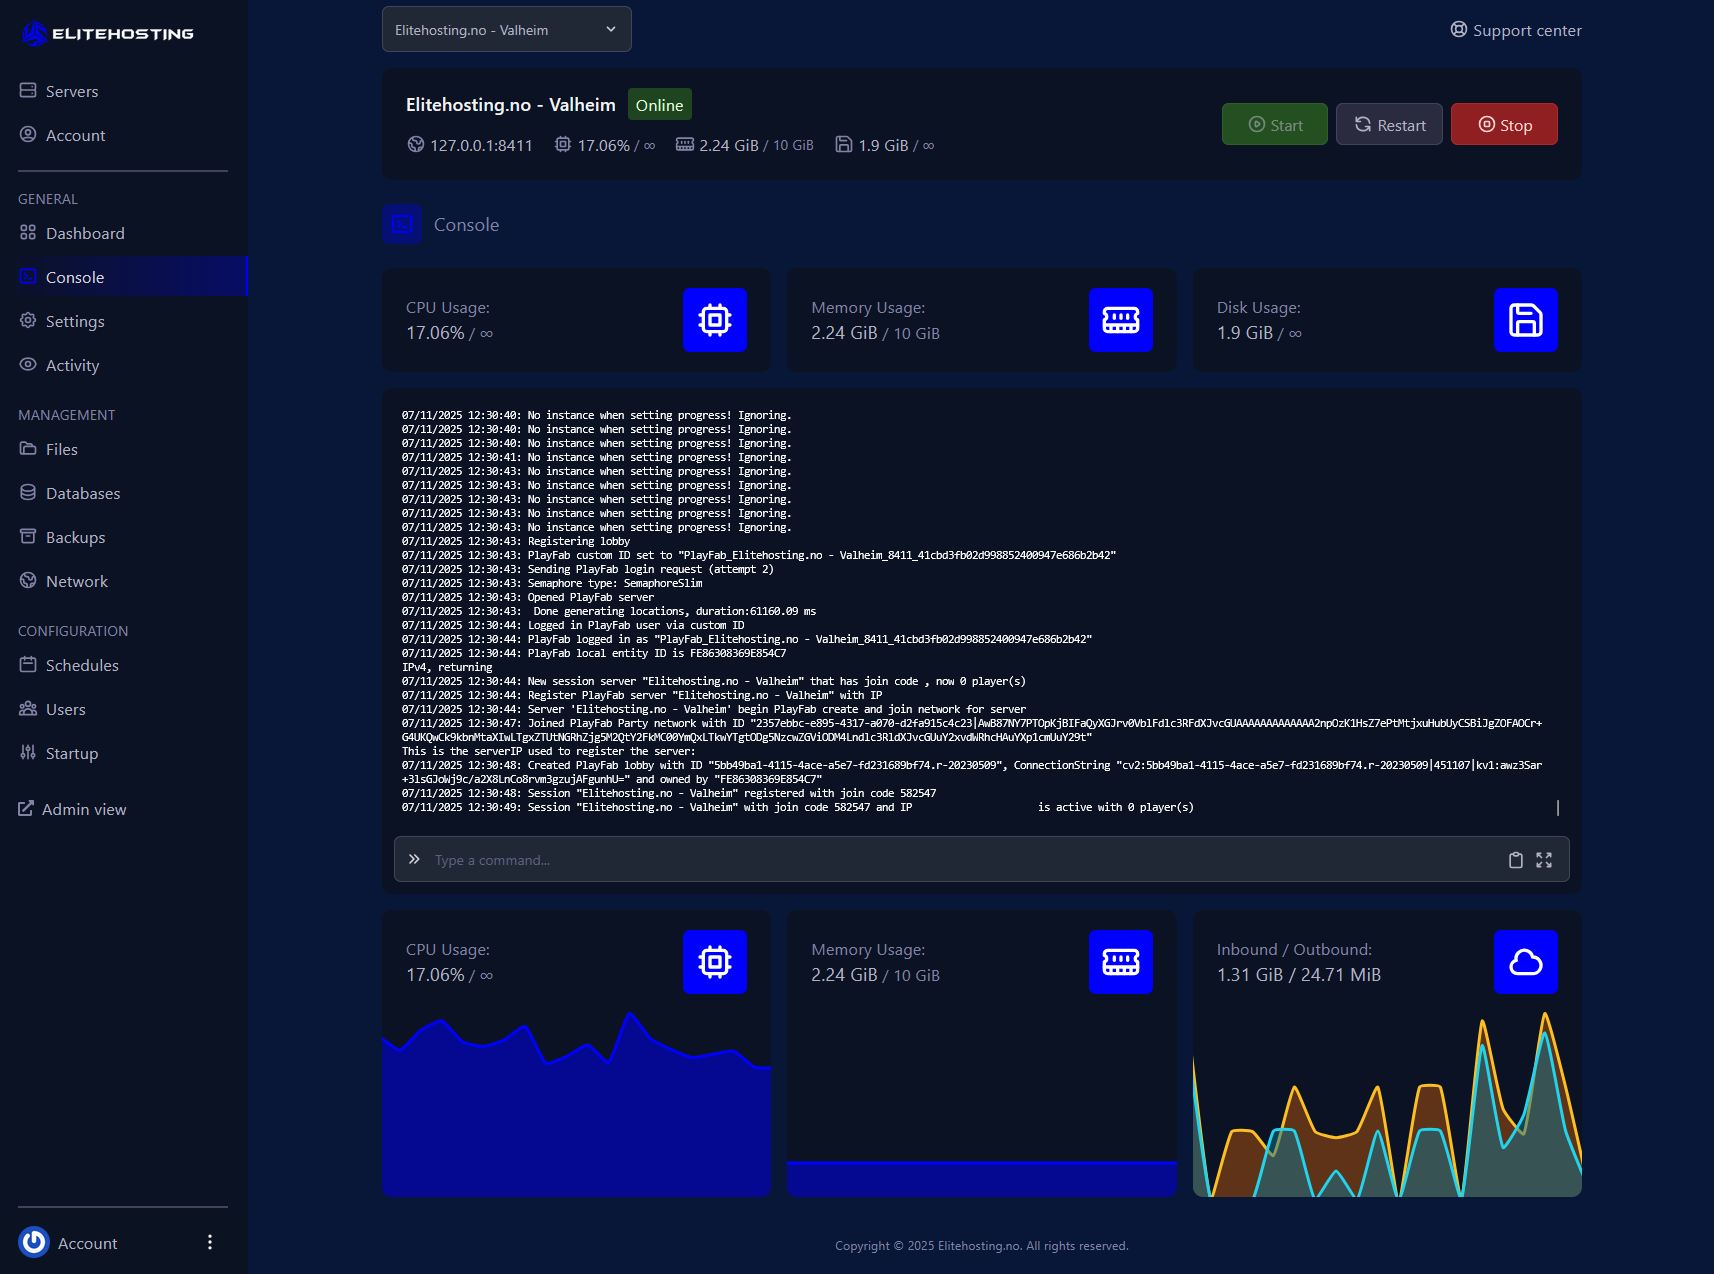Click the Disk Usage floppy icon
Viewport: 1714px width, 1274px height.
click(x=1526, y=320)
